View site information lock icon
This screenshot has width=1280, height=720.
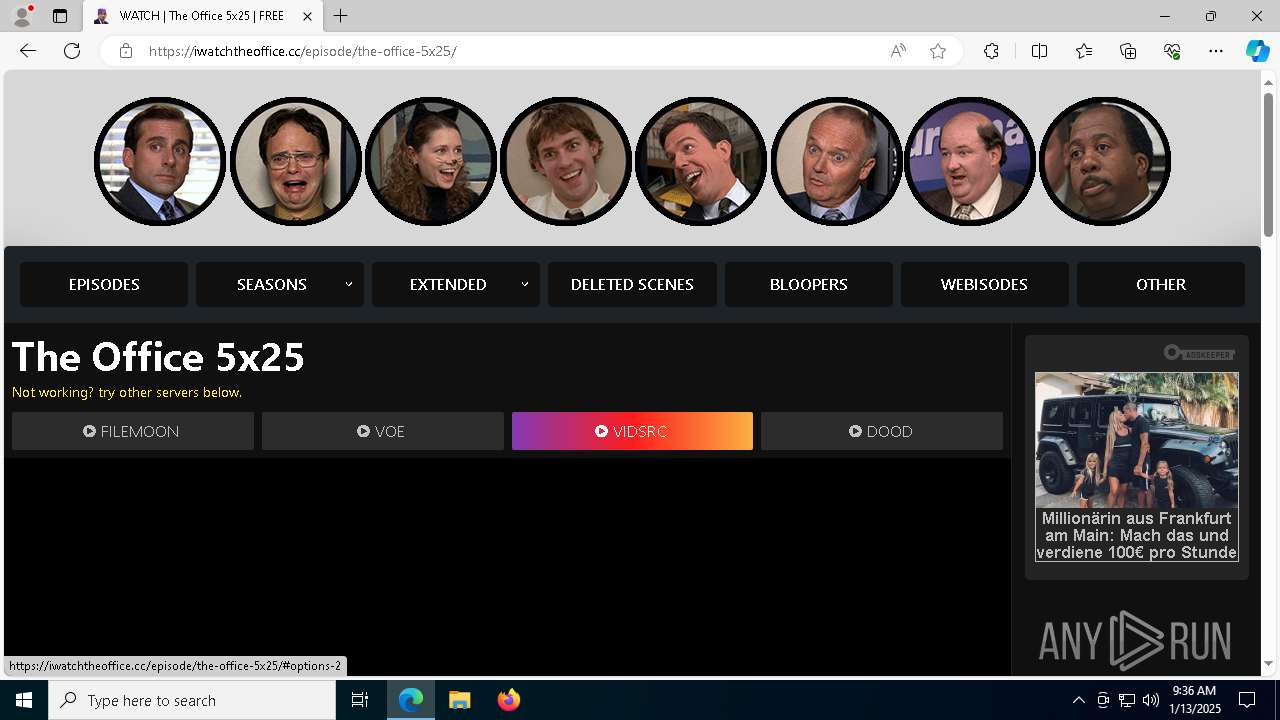click(x=126, y=51)
